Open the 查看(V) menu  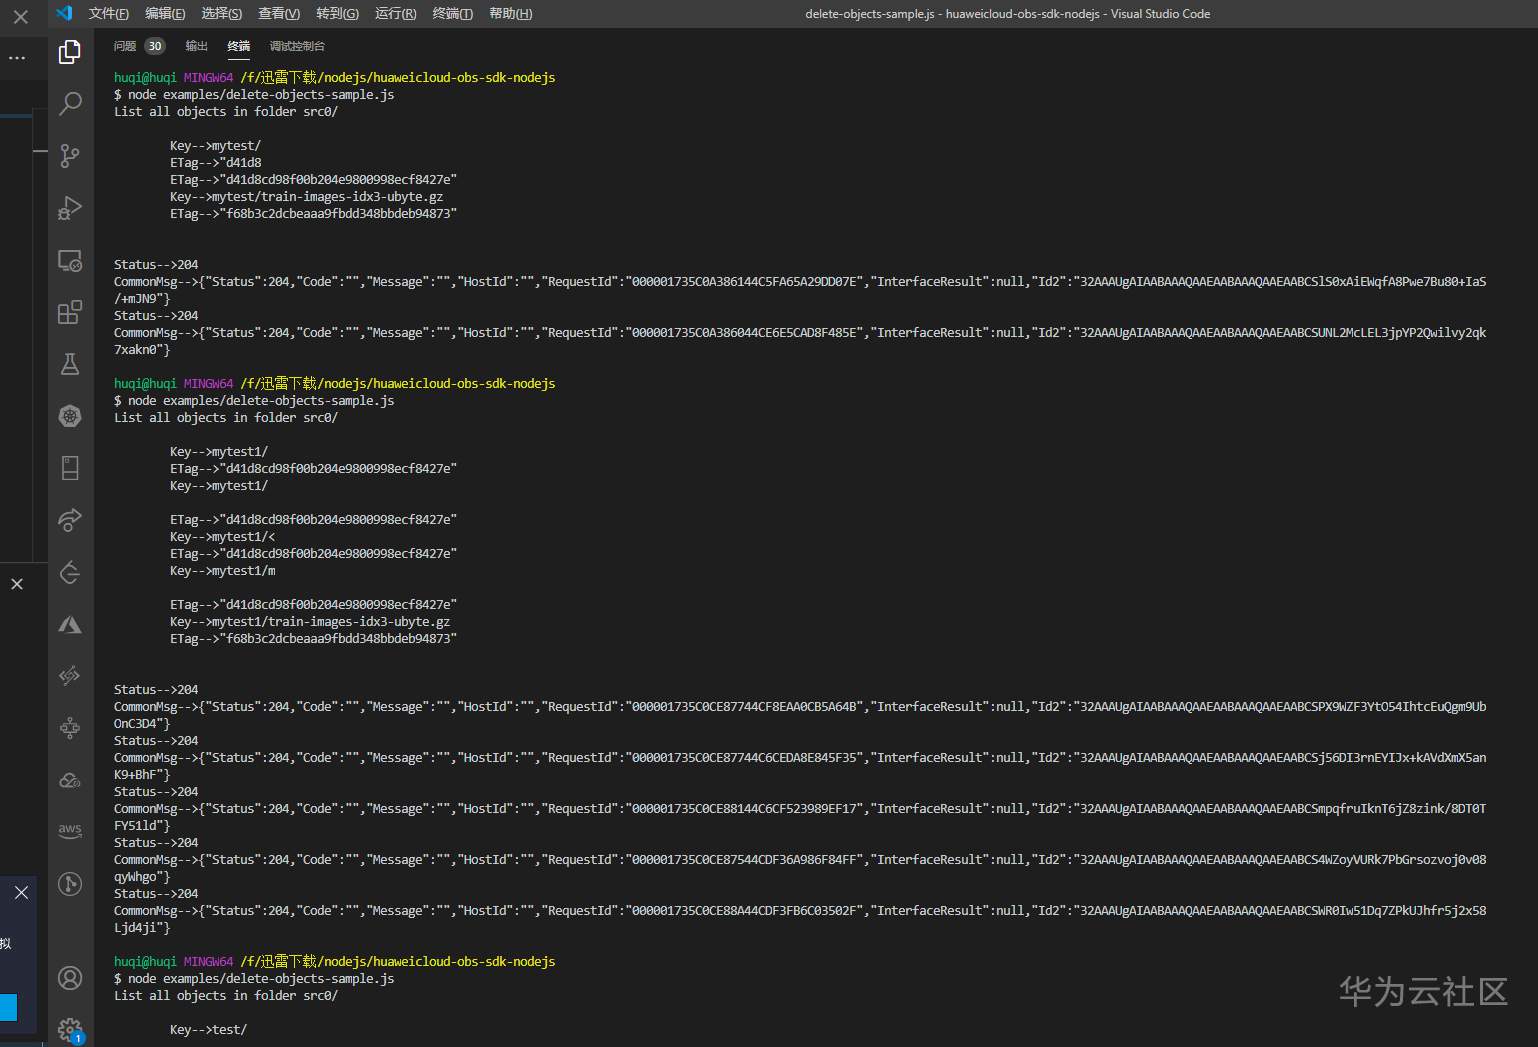click(x=279, y=14)
